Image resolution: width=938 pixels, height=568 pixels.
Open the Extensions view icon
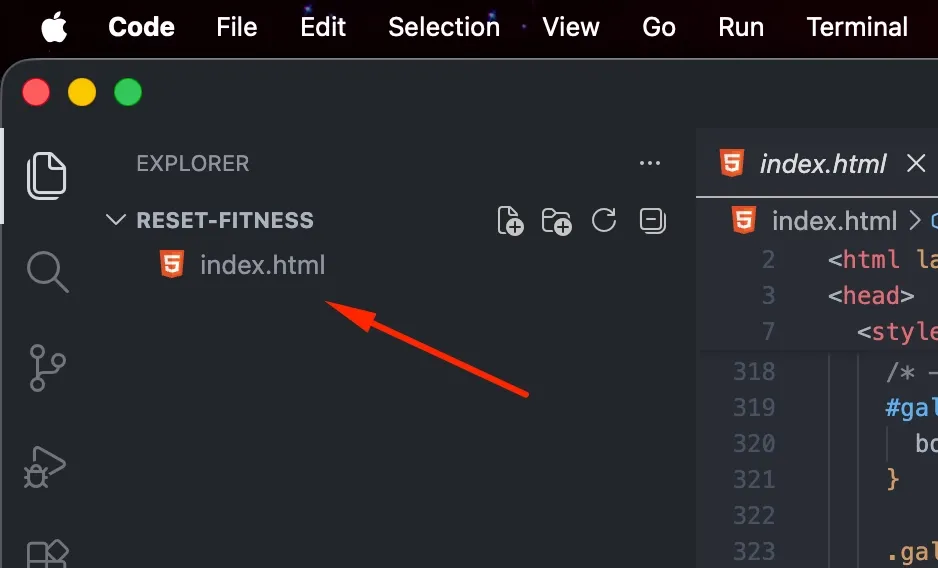pyautogui.click(x=48, y=554)
